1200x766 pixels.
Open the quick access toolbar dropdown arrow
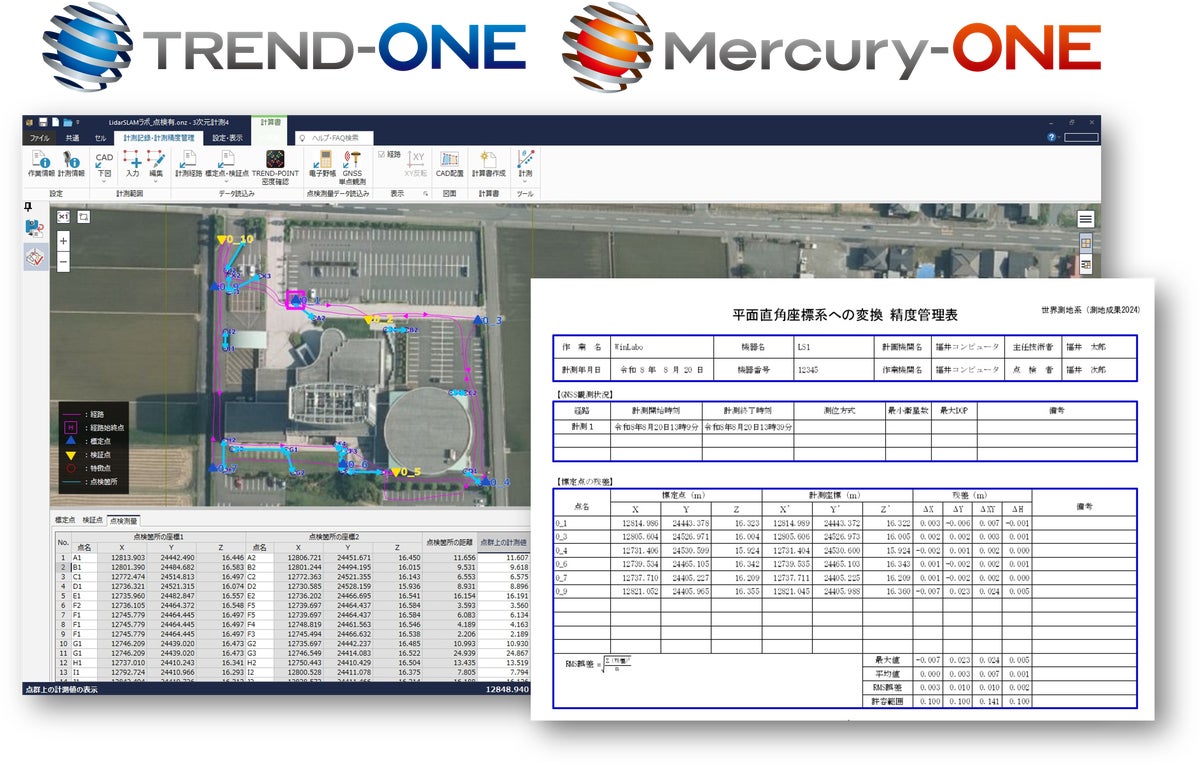click(x=78, y=122)
